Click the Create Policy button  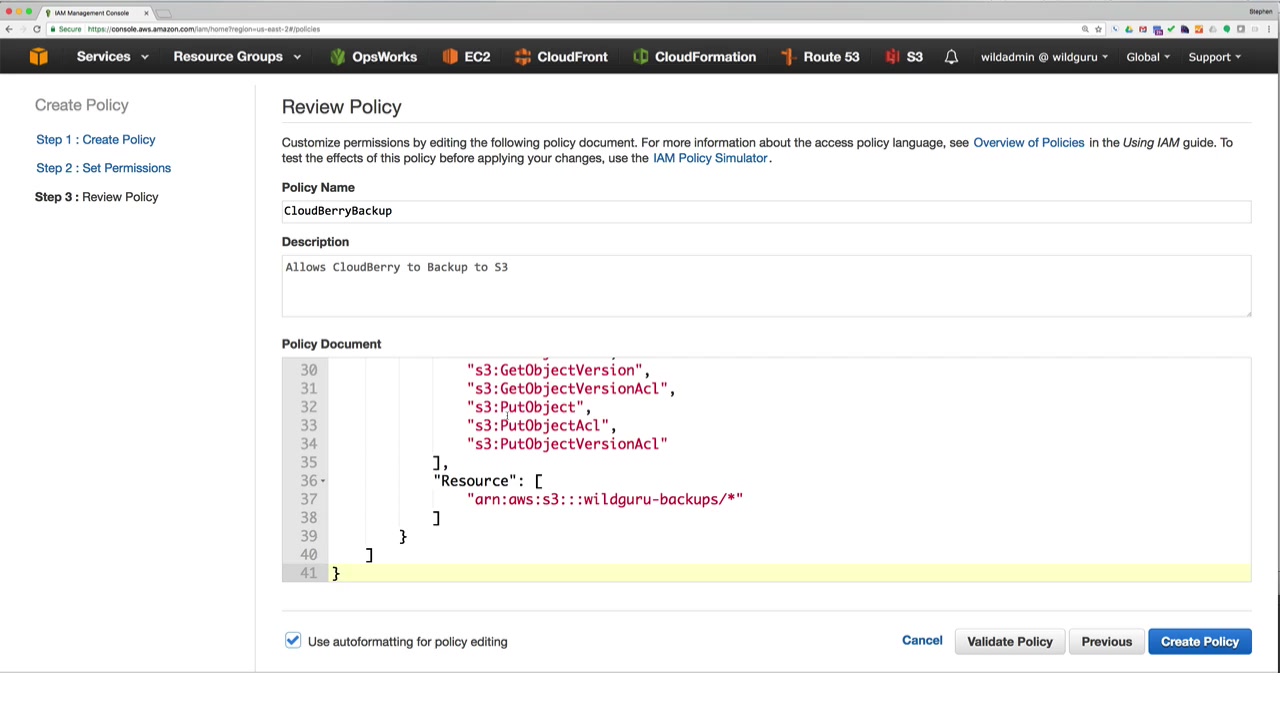[1199, 642]
